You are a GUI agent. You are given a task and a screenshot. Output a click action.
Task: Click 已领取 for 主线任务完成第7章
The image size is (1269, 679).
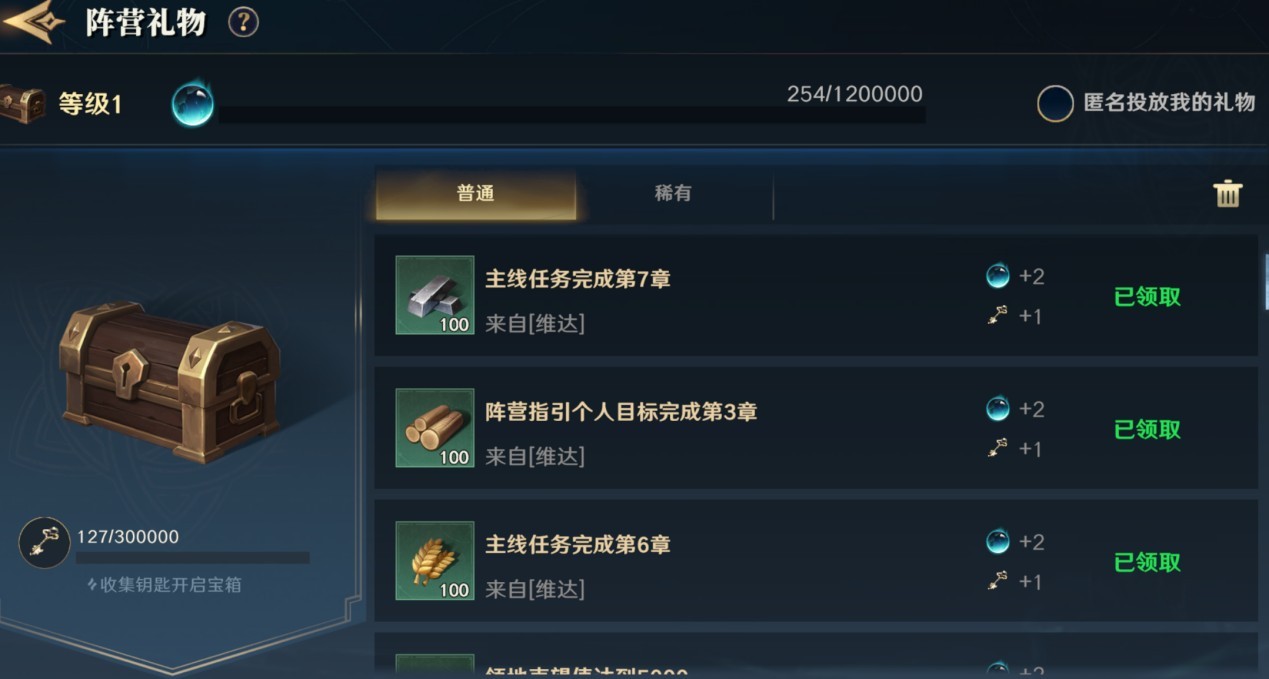(1148, 297)
